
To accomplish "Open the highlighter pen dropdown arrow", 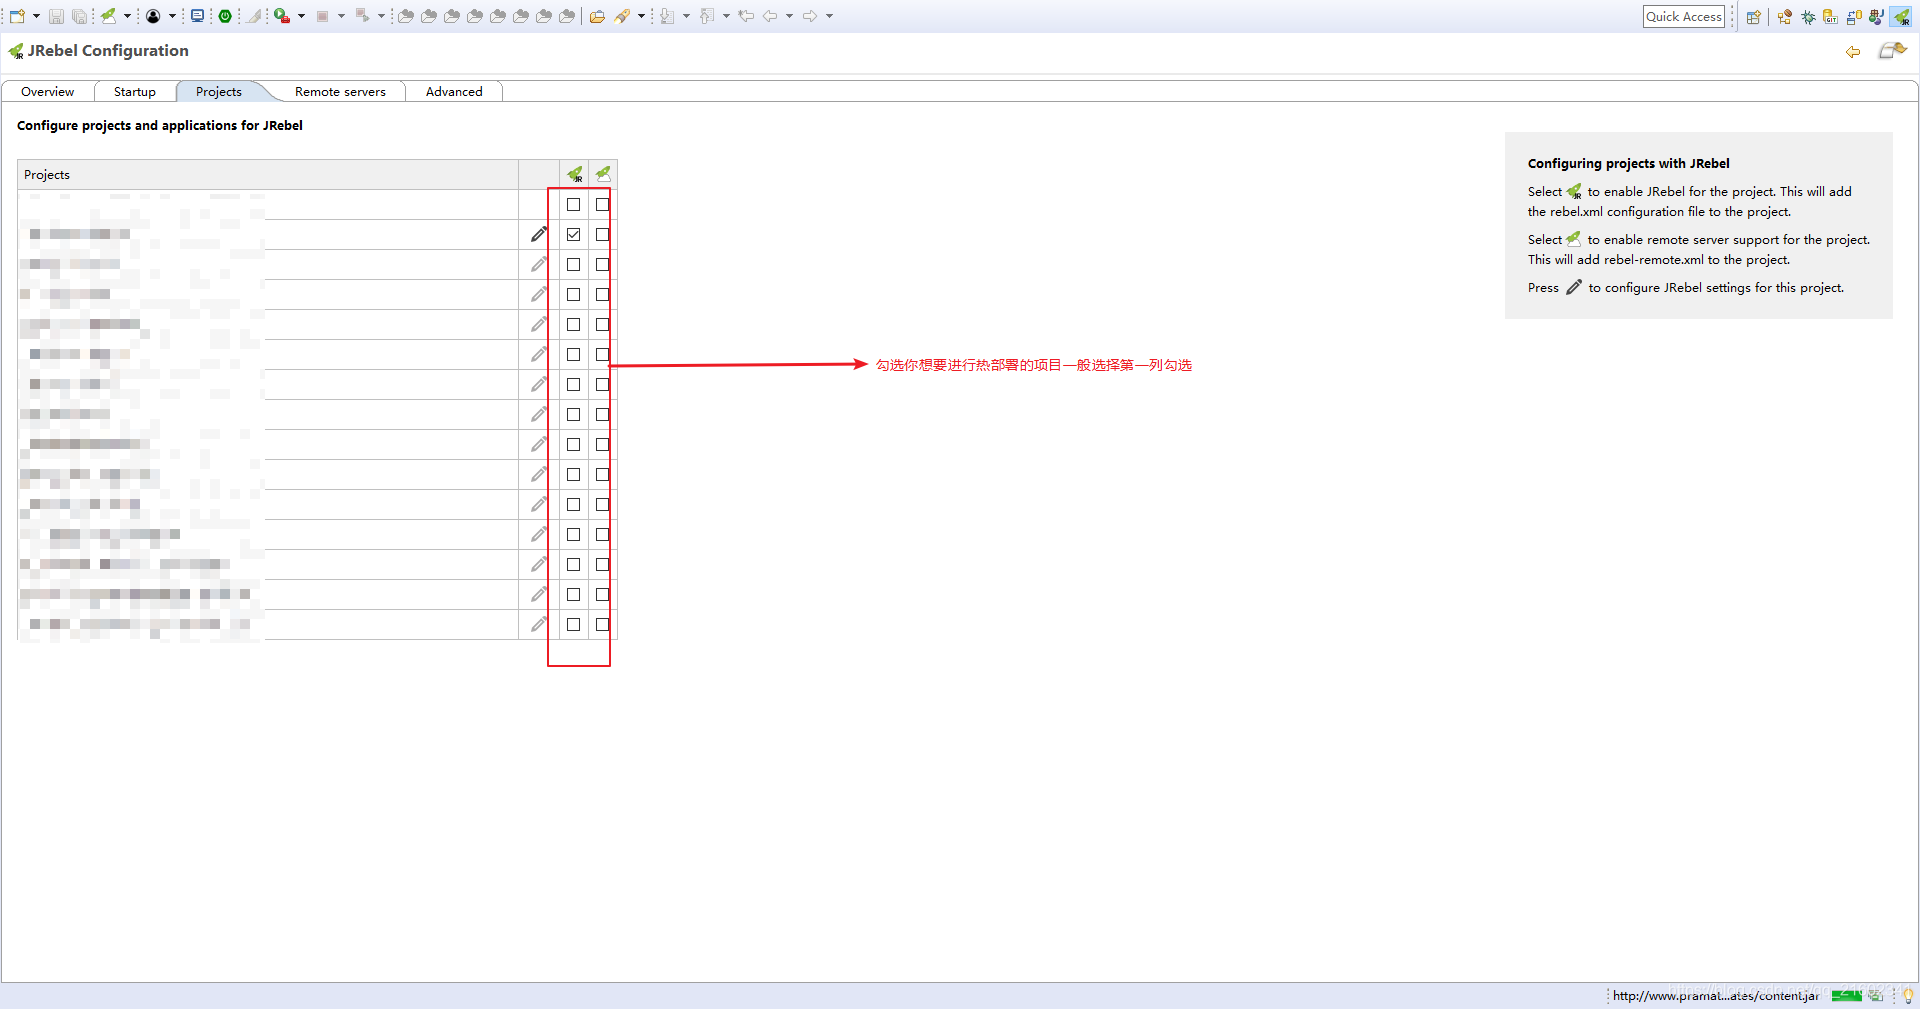I will [641, 16].
